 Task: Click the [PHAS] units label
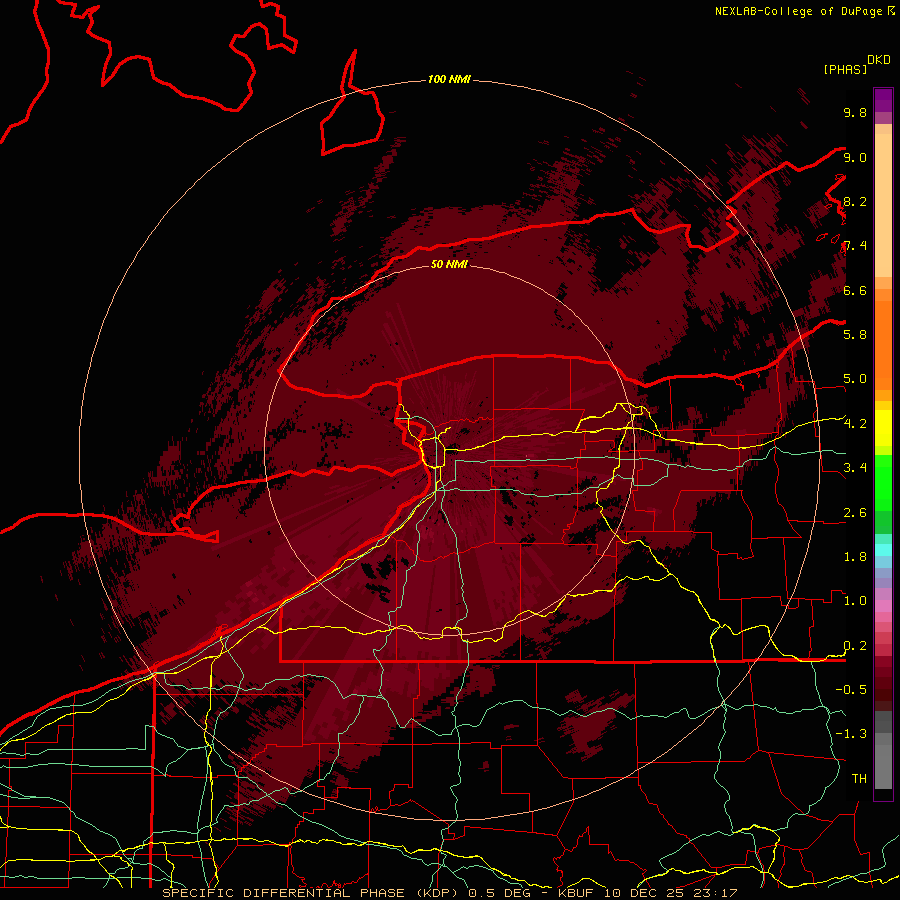[x=845, y=69]
